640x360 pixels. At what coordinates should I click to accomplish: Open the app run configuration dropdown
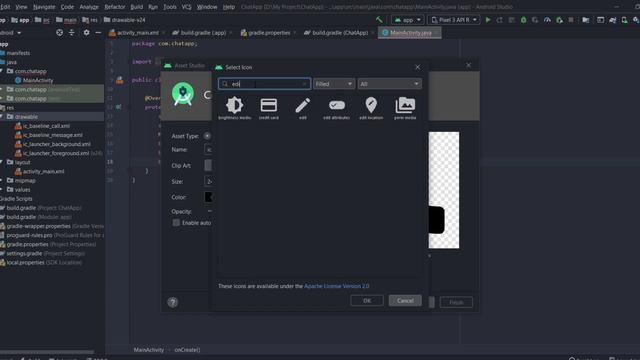pyautogui.click(x=407, y=20)
